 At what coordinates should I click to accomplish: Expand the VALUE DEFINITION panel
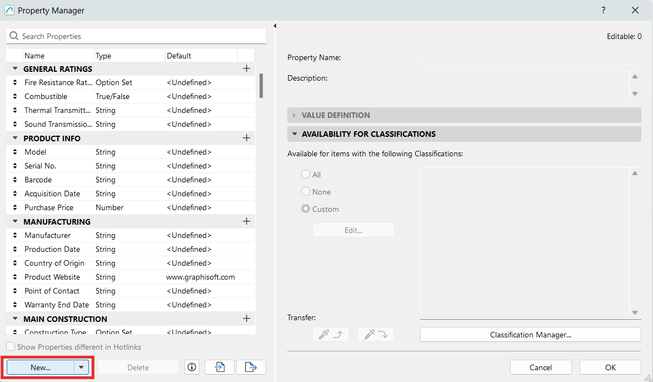(x=294, y=115)
